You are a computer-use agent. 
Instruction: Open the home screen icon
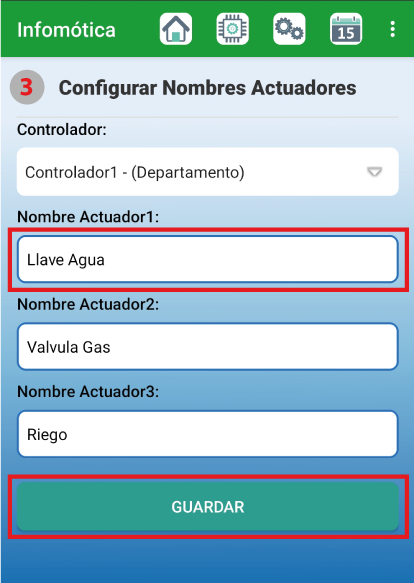click(176, 29)
